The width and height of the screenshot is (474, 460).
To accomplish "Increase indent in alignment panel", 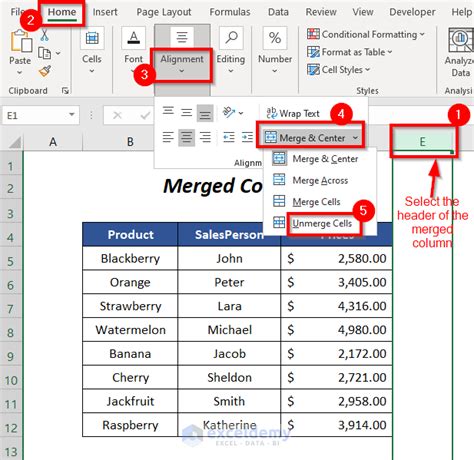I will pyautogui.click(x=247, y=137).
